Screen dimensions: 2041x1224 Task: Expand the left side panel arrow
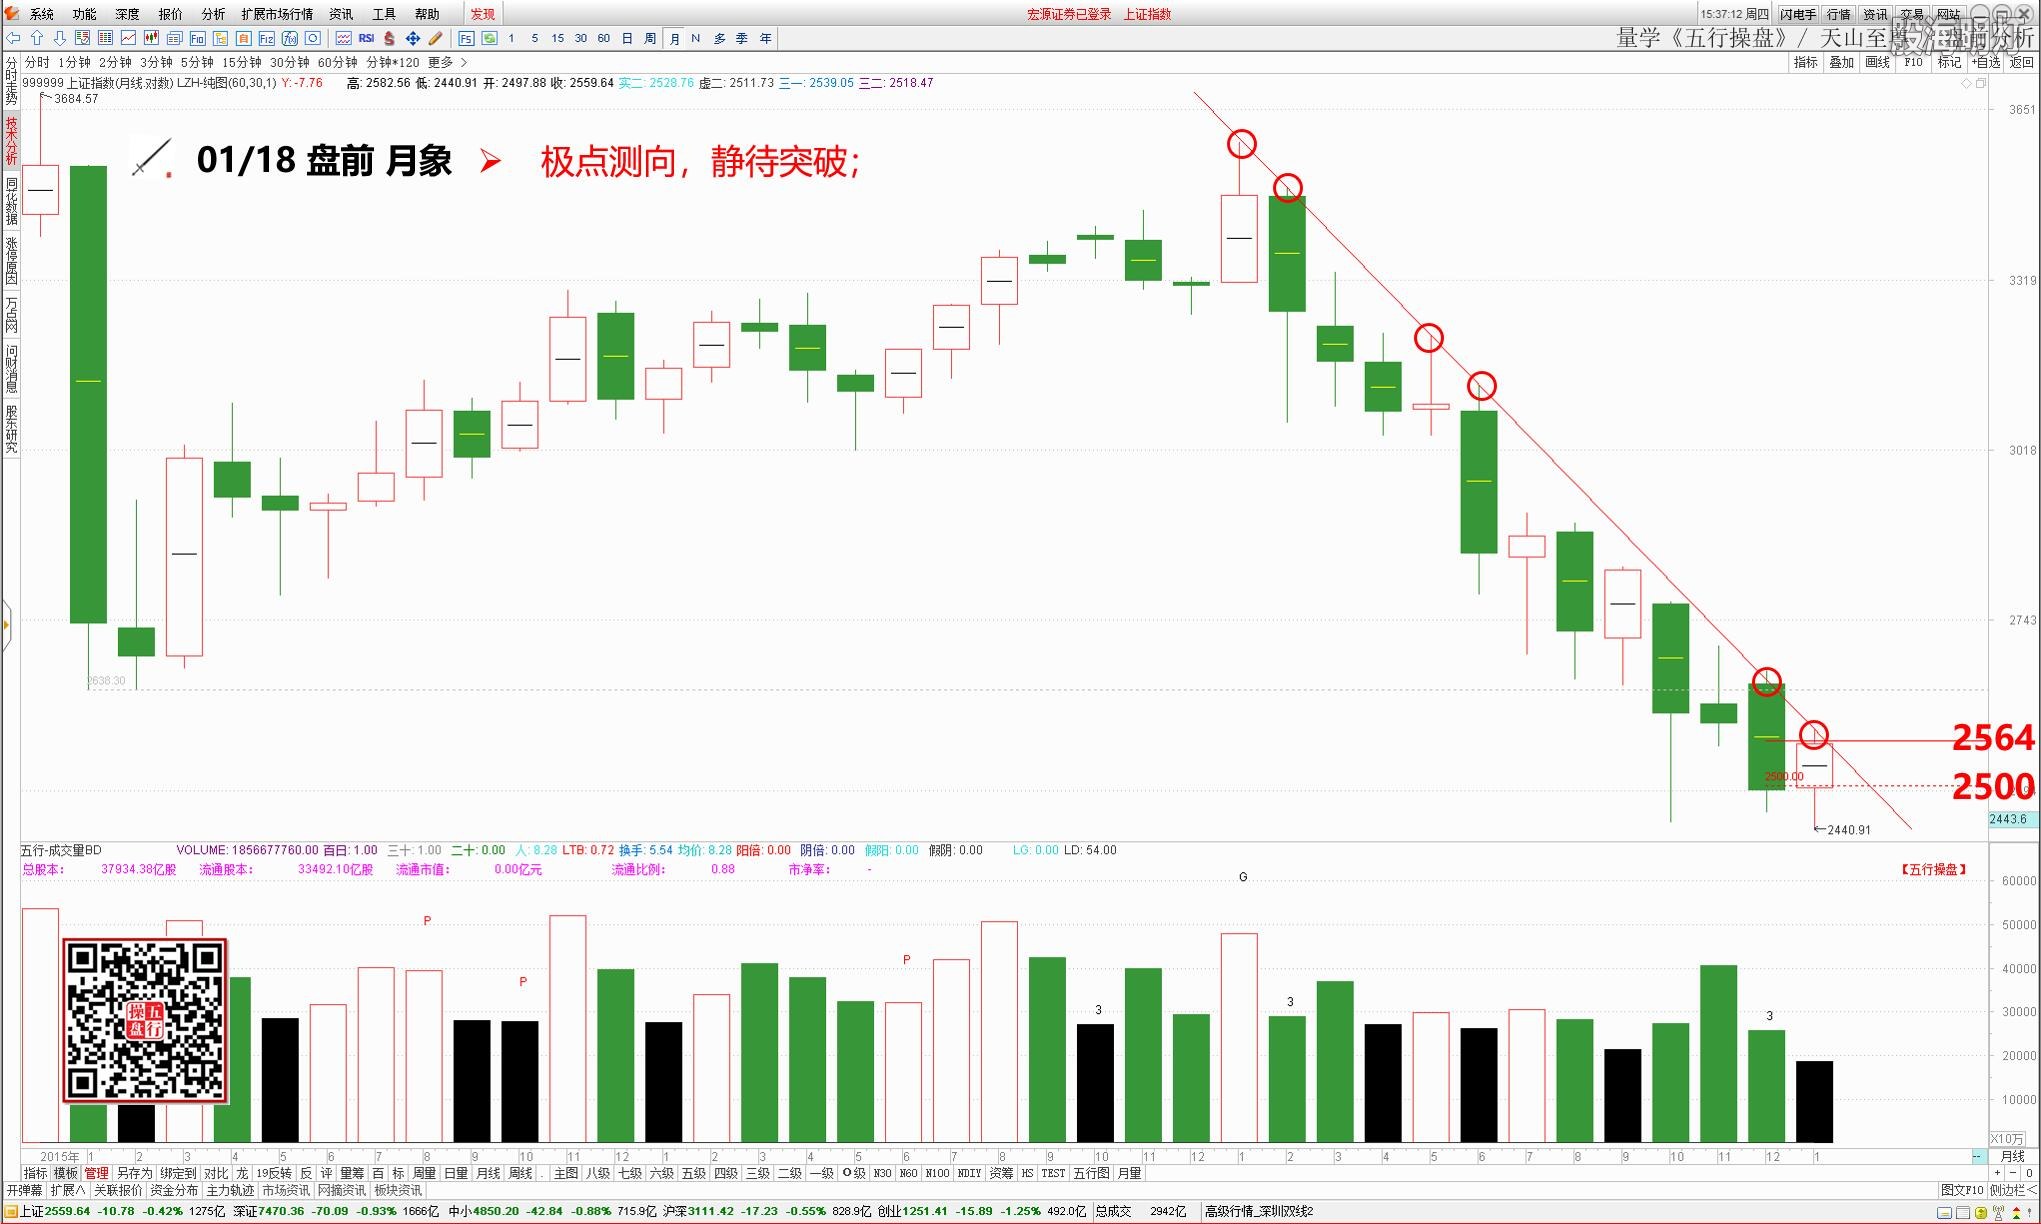click(x=6, y=625)
